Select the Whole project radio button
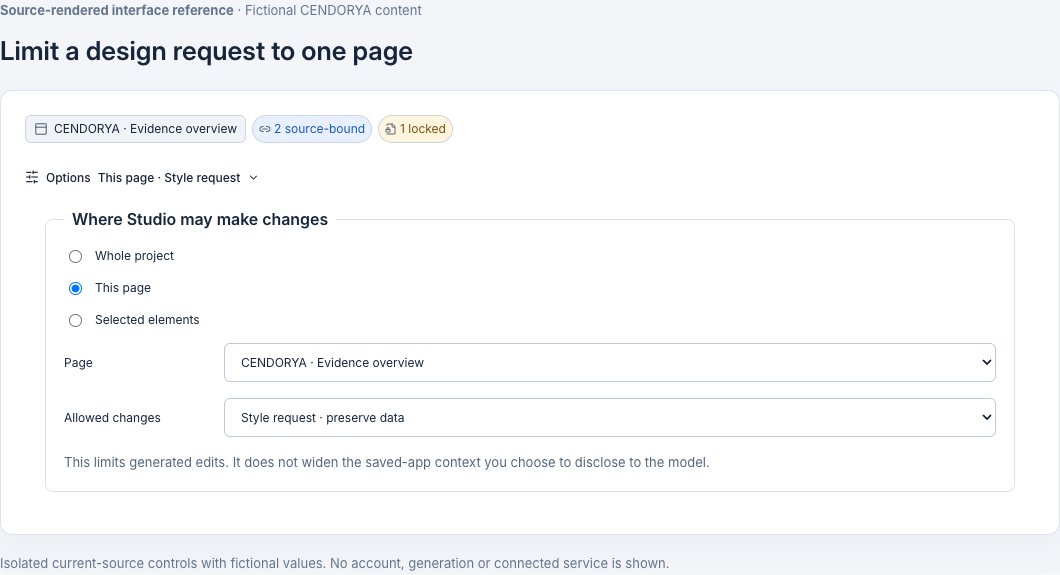Viewport: 1060px width, 575px height. tap(76, 257)
